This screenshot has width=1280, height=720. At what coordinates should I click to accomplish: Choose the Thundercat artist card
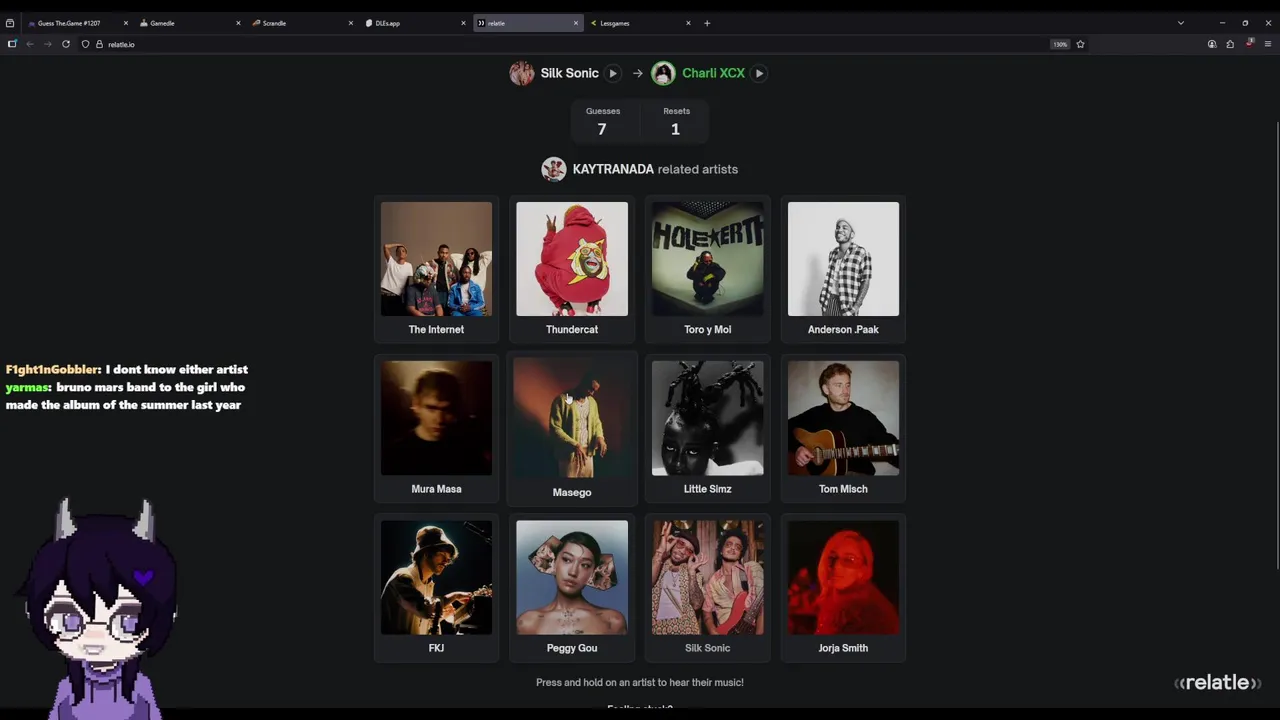[x=572, y=269]
